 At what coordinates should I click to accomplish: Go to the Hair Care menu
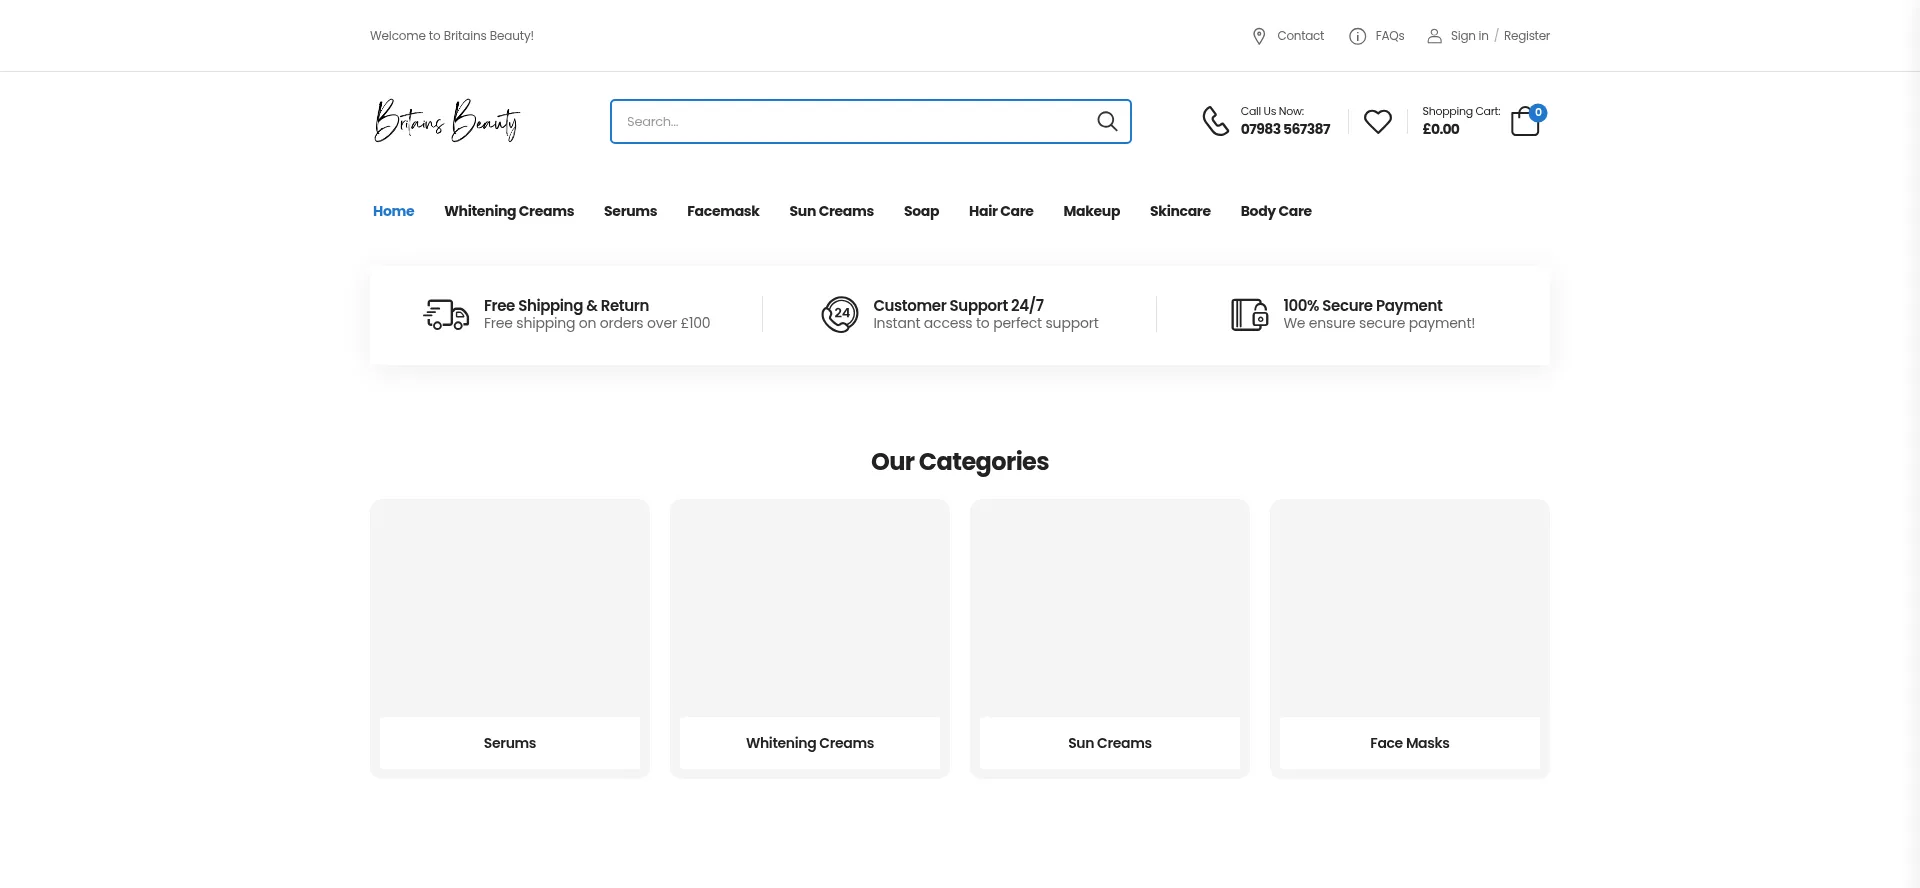(x=1001, y=211)
